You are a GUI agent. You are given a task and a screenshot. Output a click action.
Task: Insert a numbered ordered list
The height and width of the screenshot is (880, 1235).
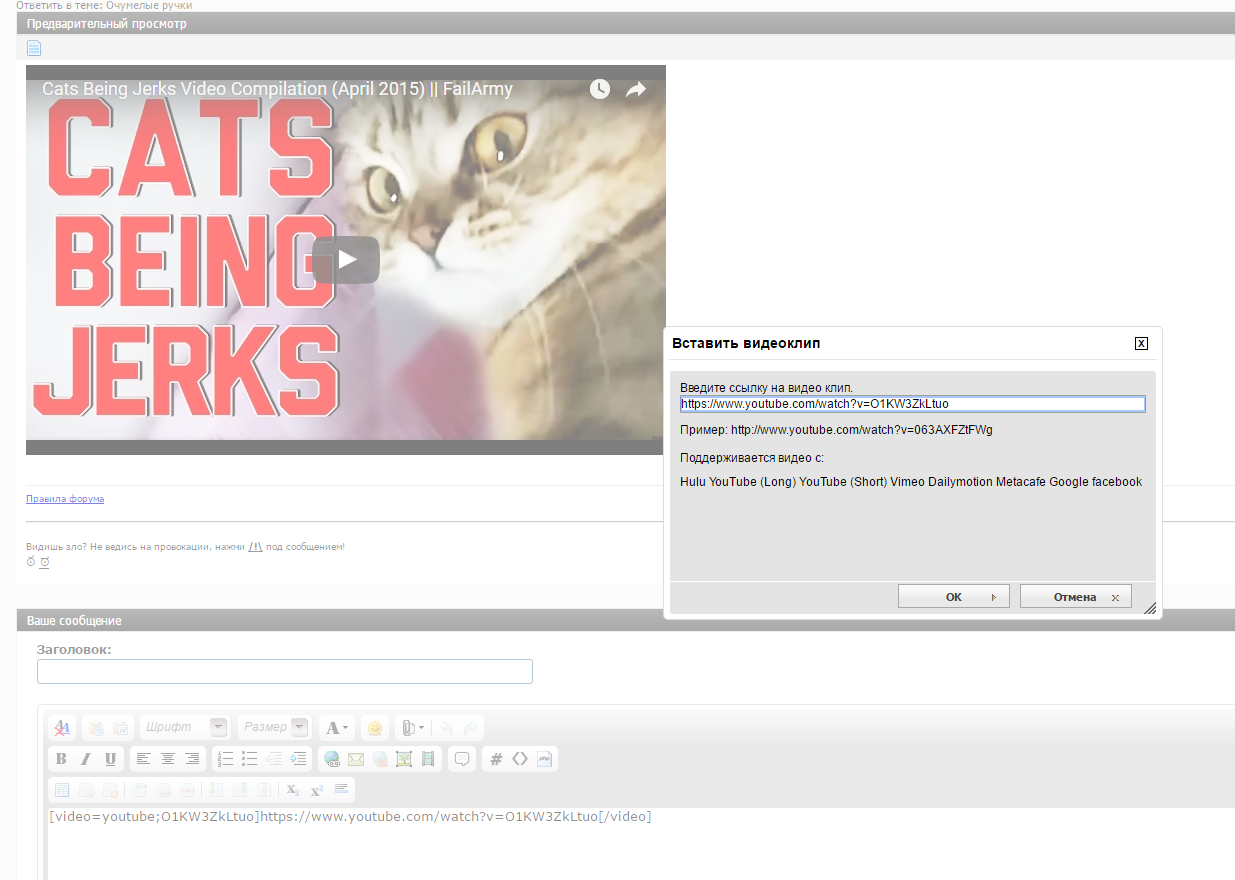point(226,759)
